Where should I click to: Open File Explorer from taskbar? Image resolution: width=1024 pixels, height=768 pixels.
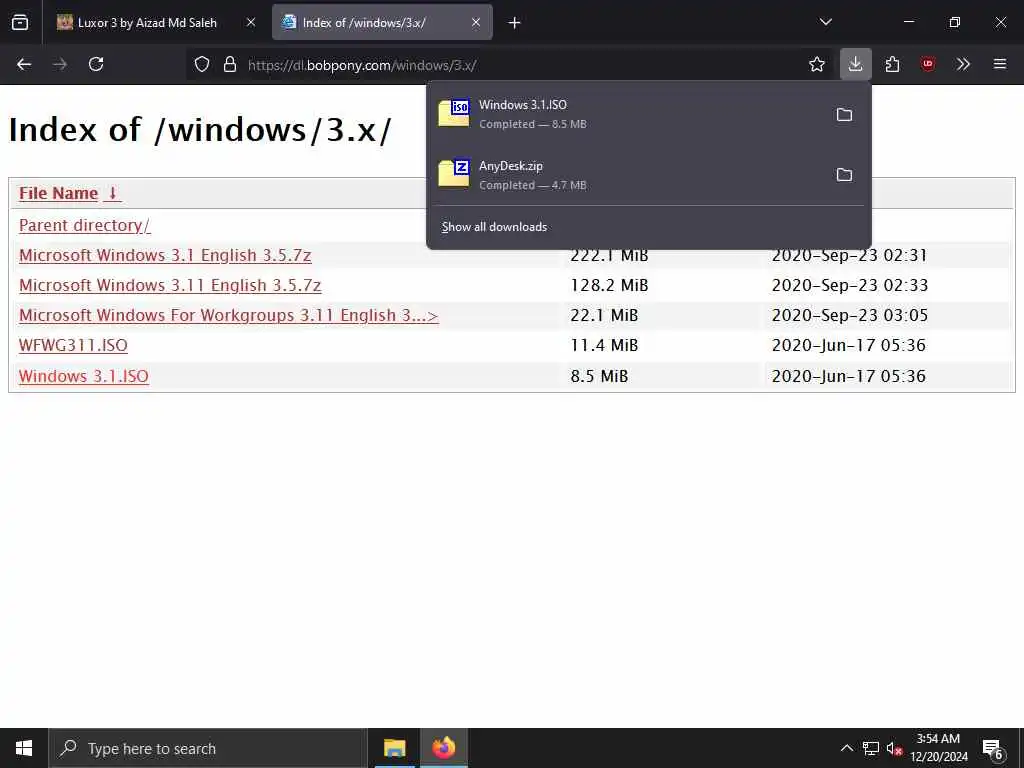tap(394, 748)
